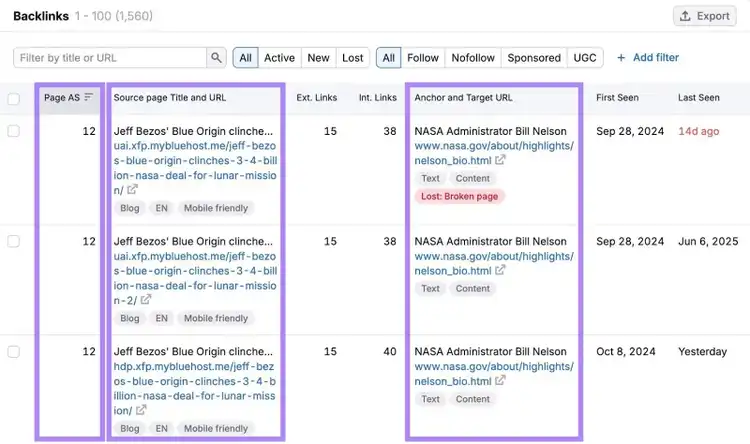This screenshot has height=444, width=750.
Task: Filter by Nofollow links
Action: [x=473, y=58]
